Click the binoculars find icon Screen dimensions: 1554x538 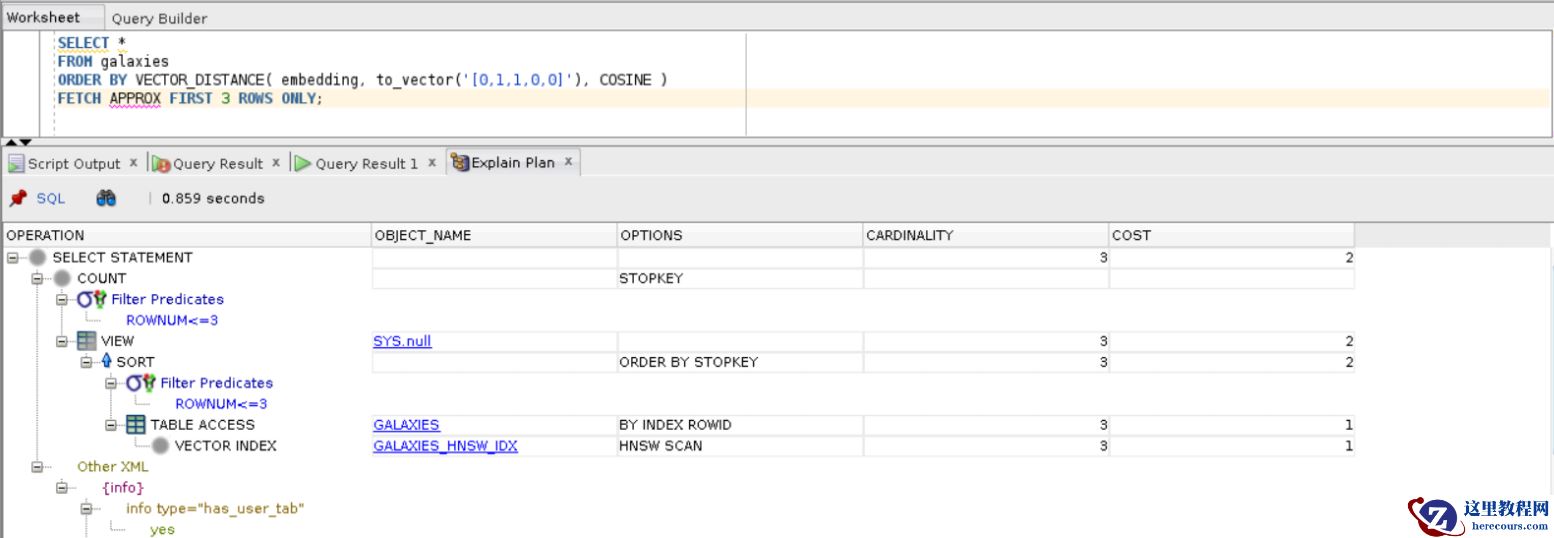tap(106, 198)
